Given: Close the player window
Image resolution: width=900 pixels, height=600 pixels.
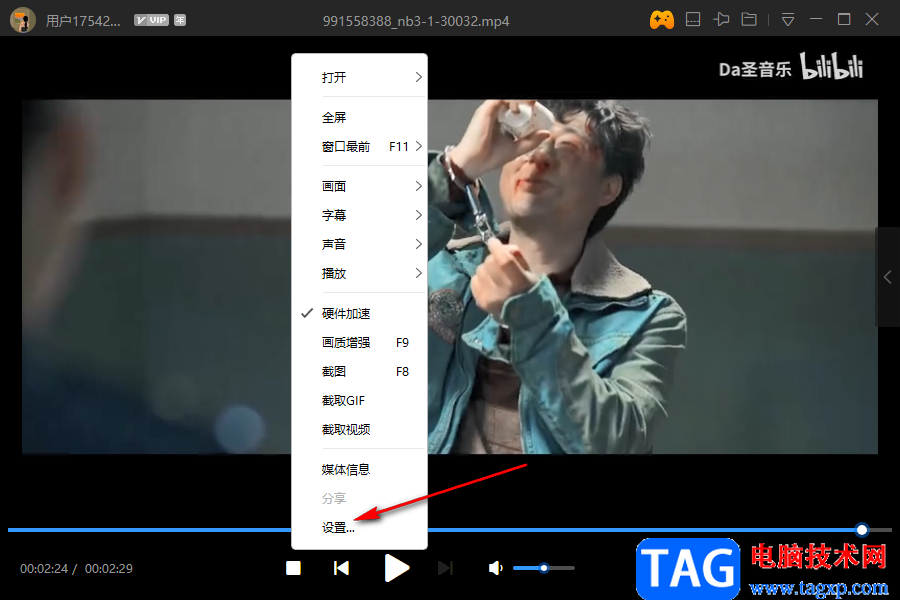Looking at the screenshot, I should 872,20.
